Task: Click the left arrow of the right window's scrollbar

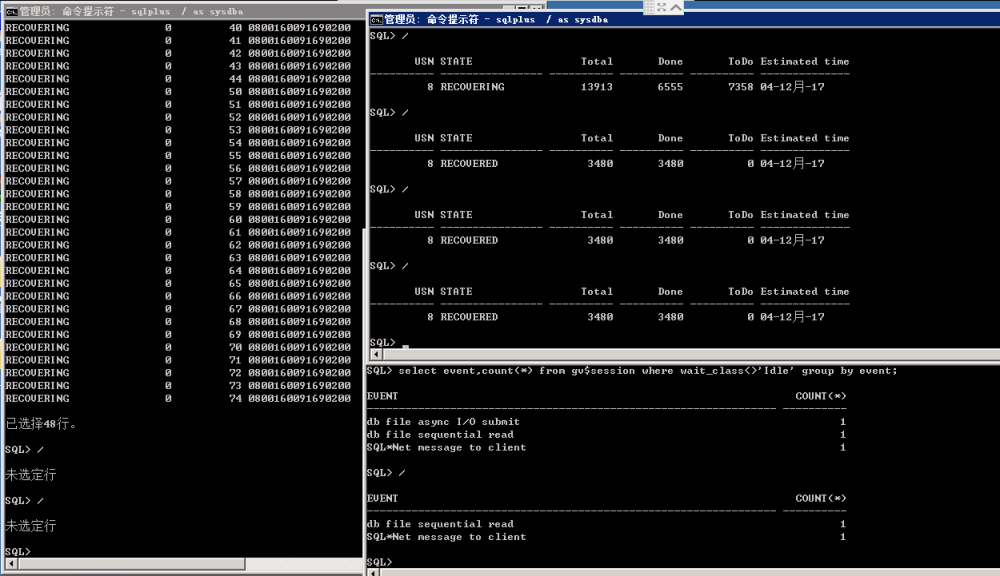Action: (x=376, y=355)
